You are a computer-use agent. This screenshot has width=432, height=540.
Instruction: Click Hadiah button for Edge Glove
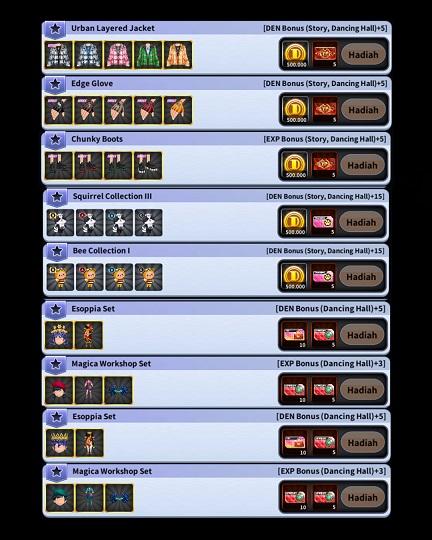tap(363, 110)
